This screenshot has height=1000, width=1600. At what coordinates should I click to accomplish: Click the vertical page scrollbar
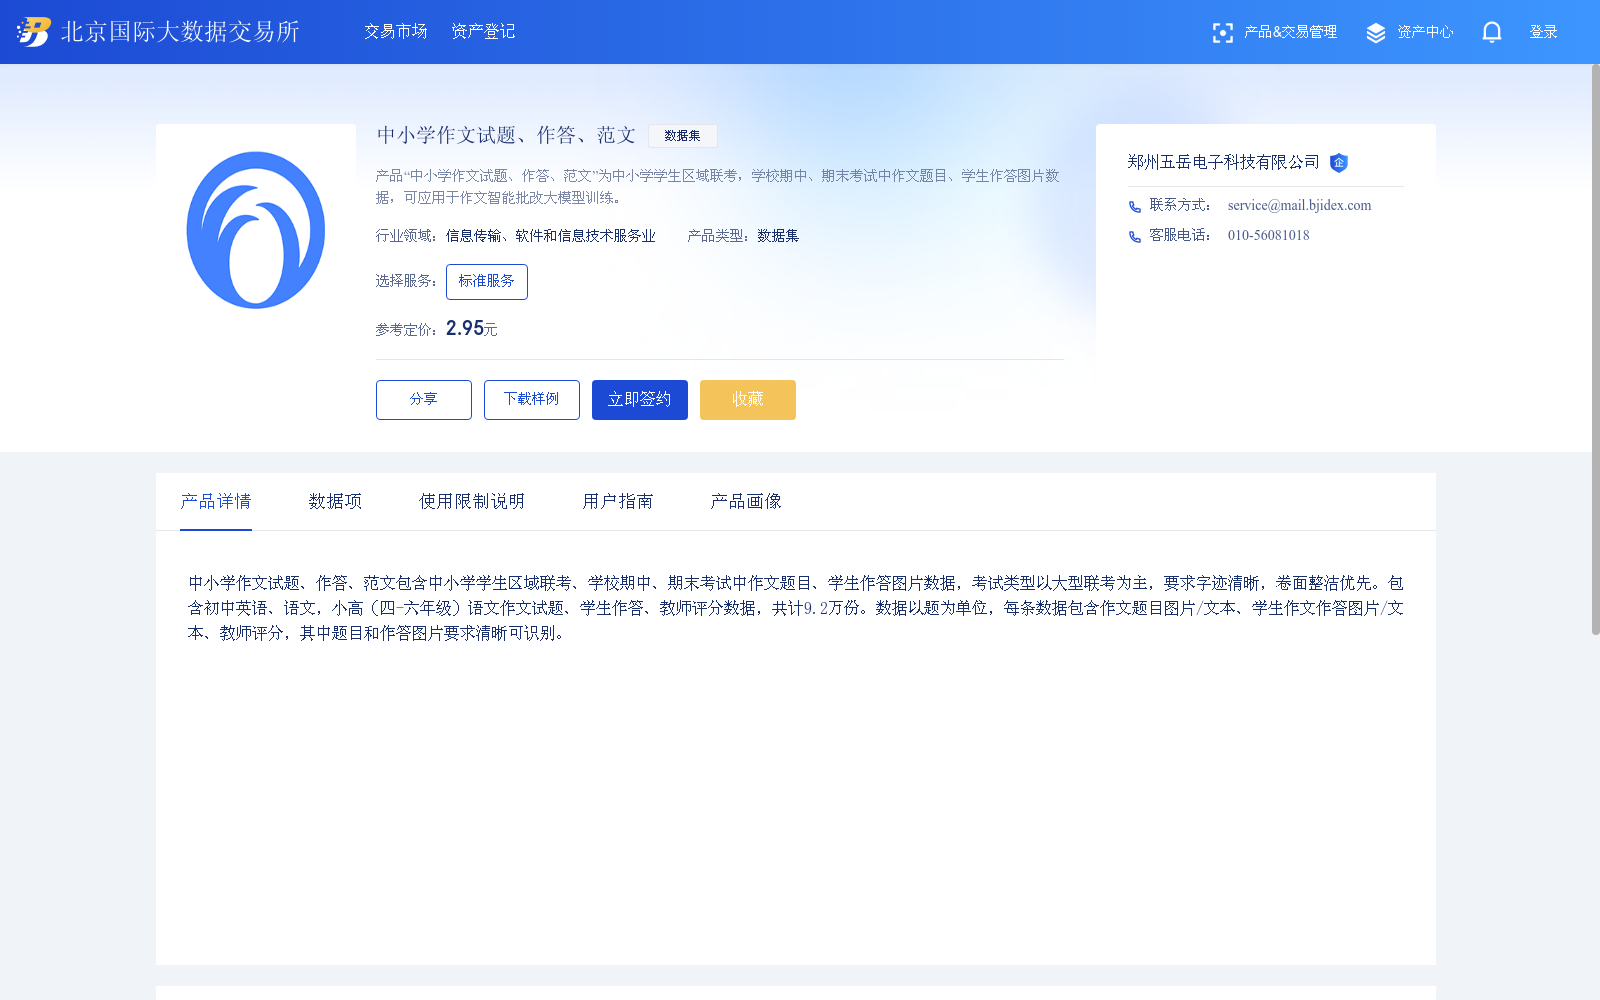coord(1596,350)
